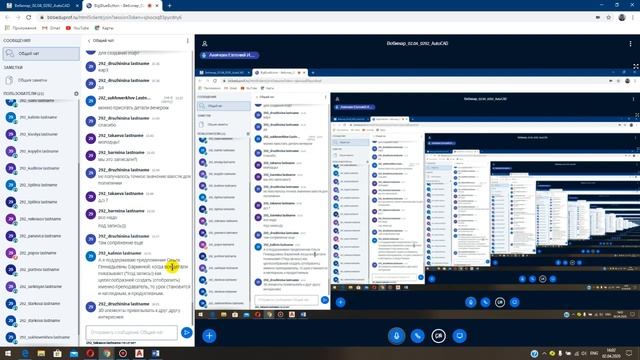Toggle the user list with the person icon
This screenshot has width=640, height=360.
[x=204, y=43]
